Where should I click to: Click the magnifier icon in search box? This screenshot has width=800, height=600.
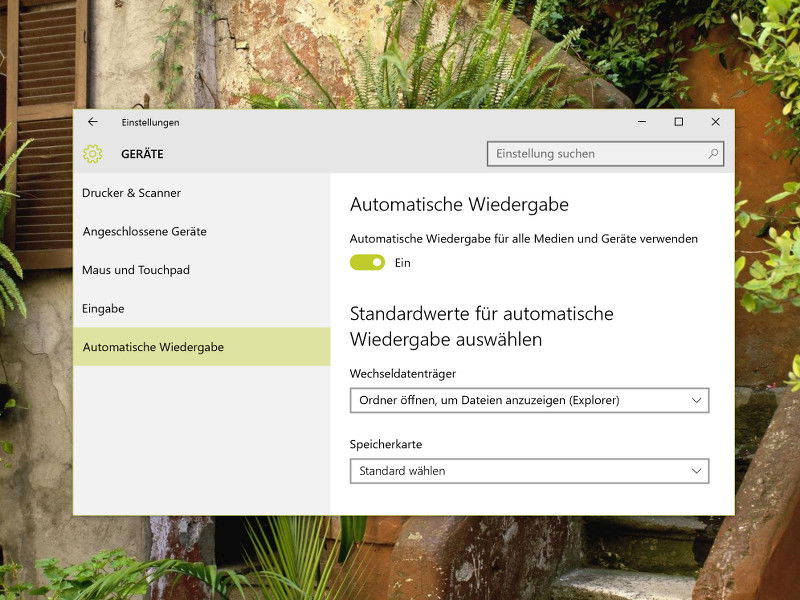[713, 154]
